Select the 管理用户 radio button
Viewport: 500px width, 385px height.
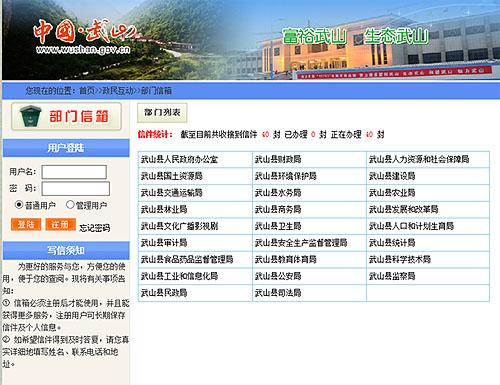pyautogui.click(x=70, y=204)
